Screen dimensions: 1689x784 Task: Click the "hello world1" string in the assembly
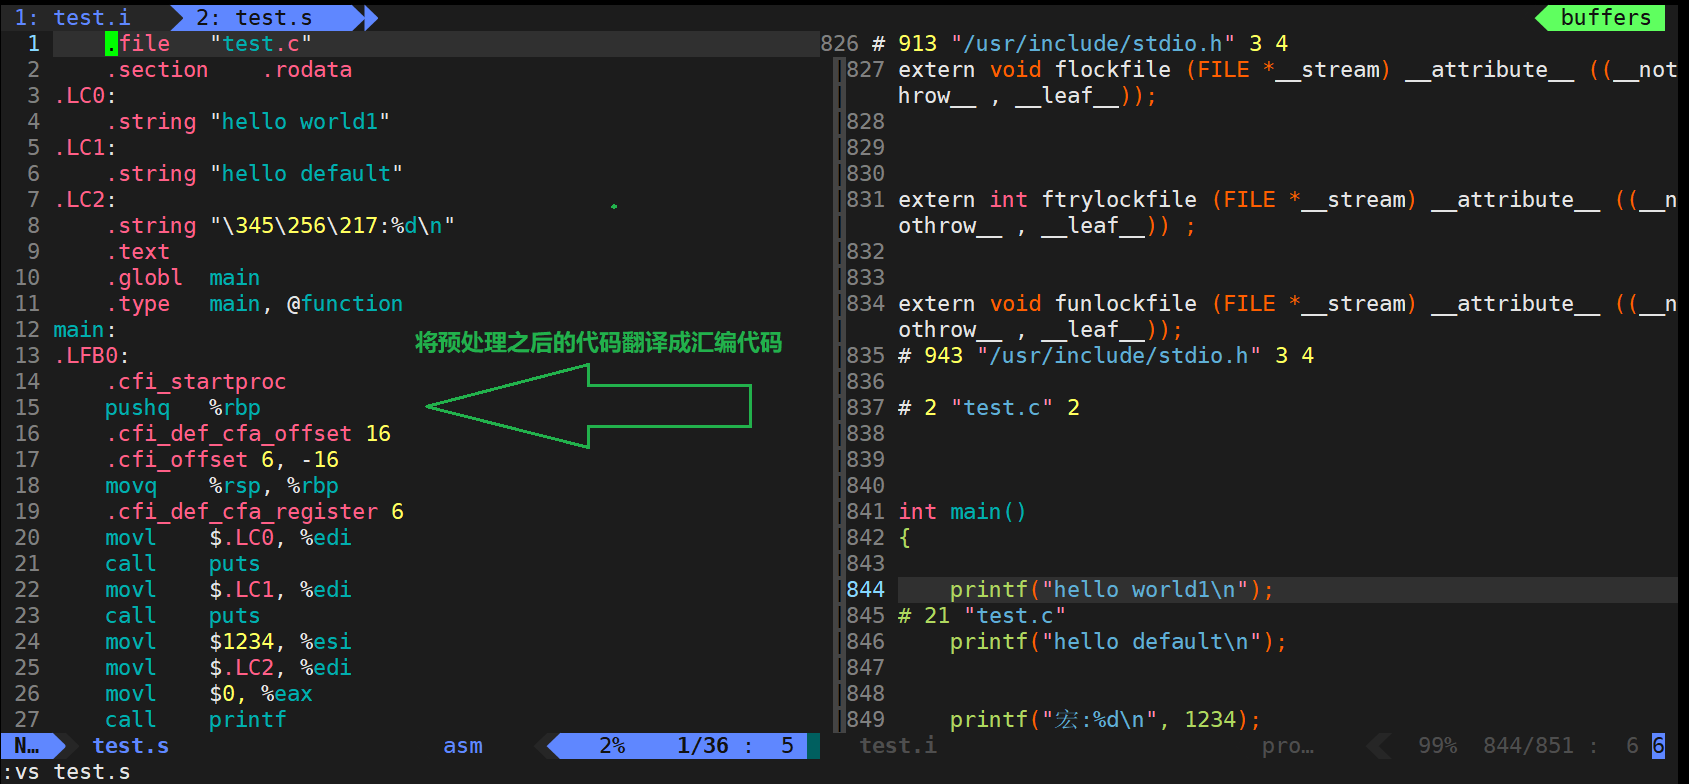pyautogui.click(x=300, y=121)
